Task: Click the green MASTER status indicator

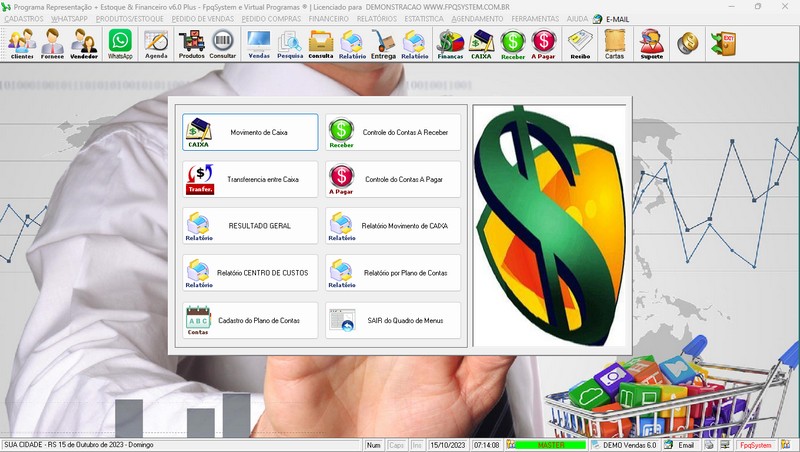Action: (x=551, y=445)
